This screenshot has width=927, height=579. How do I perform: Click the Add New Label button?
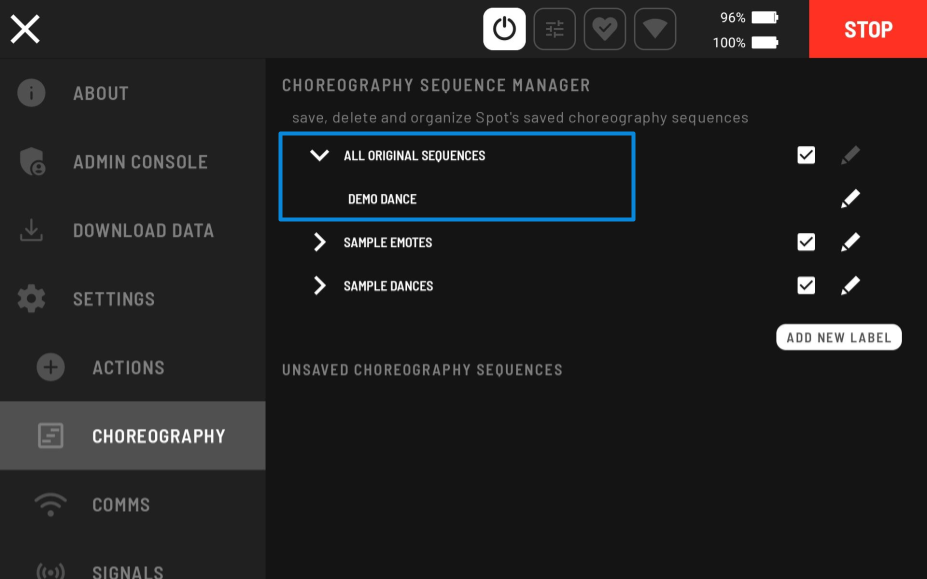[838, 337]
